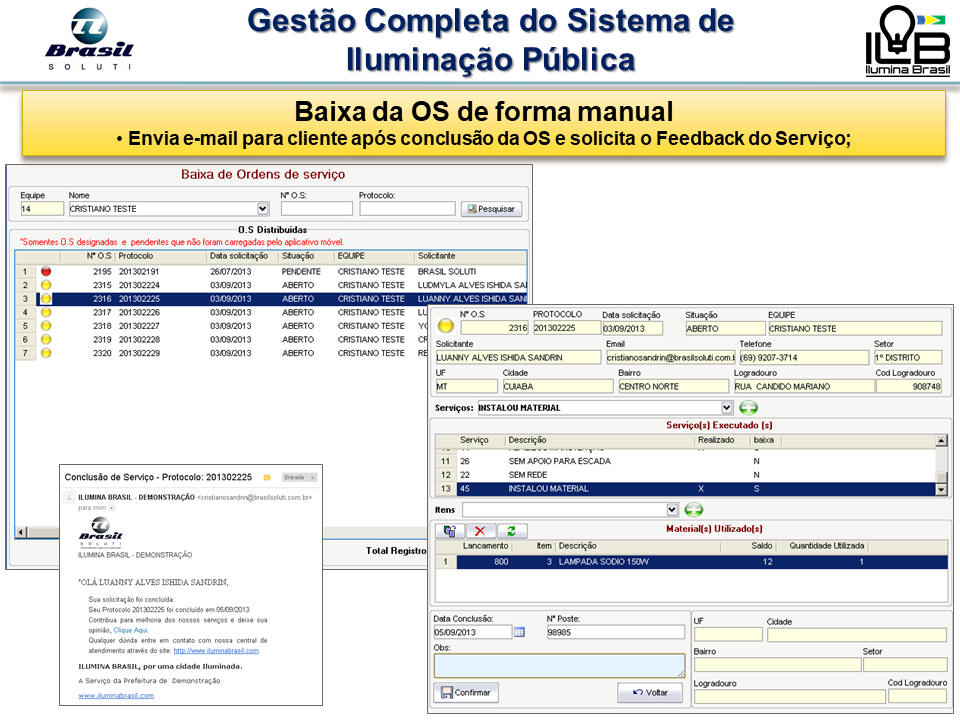The image size is (960, 720).
Task: Open the Serviços dropdown with INSTALOU MATERIAL
Action: (x=727, y=408)
